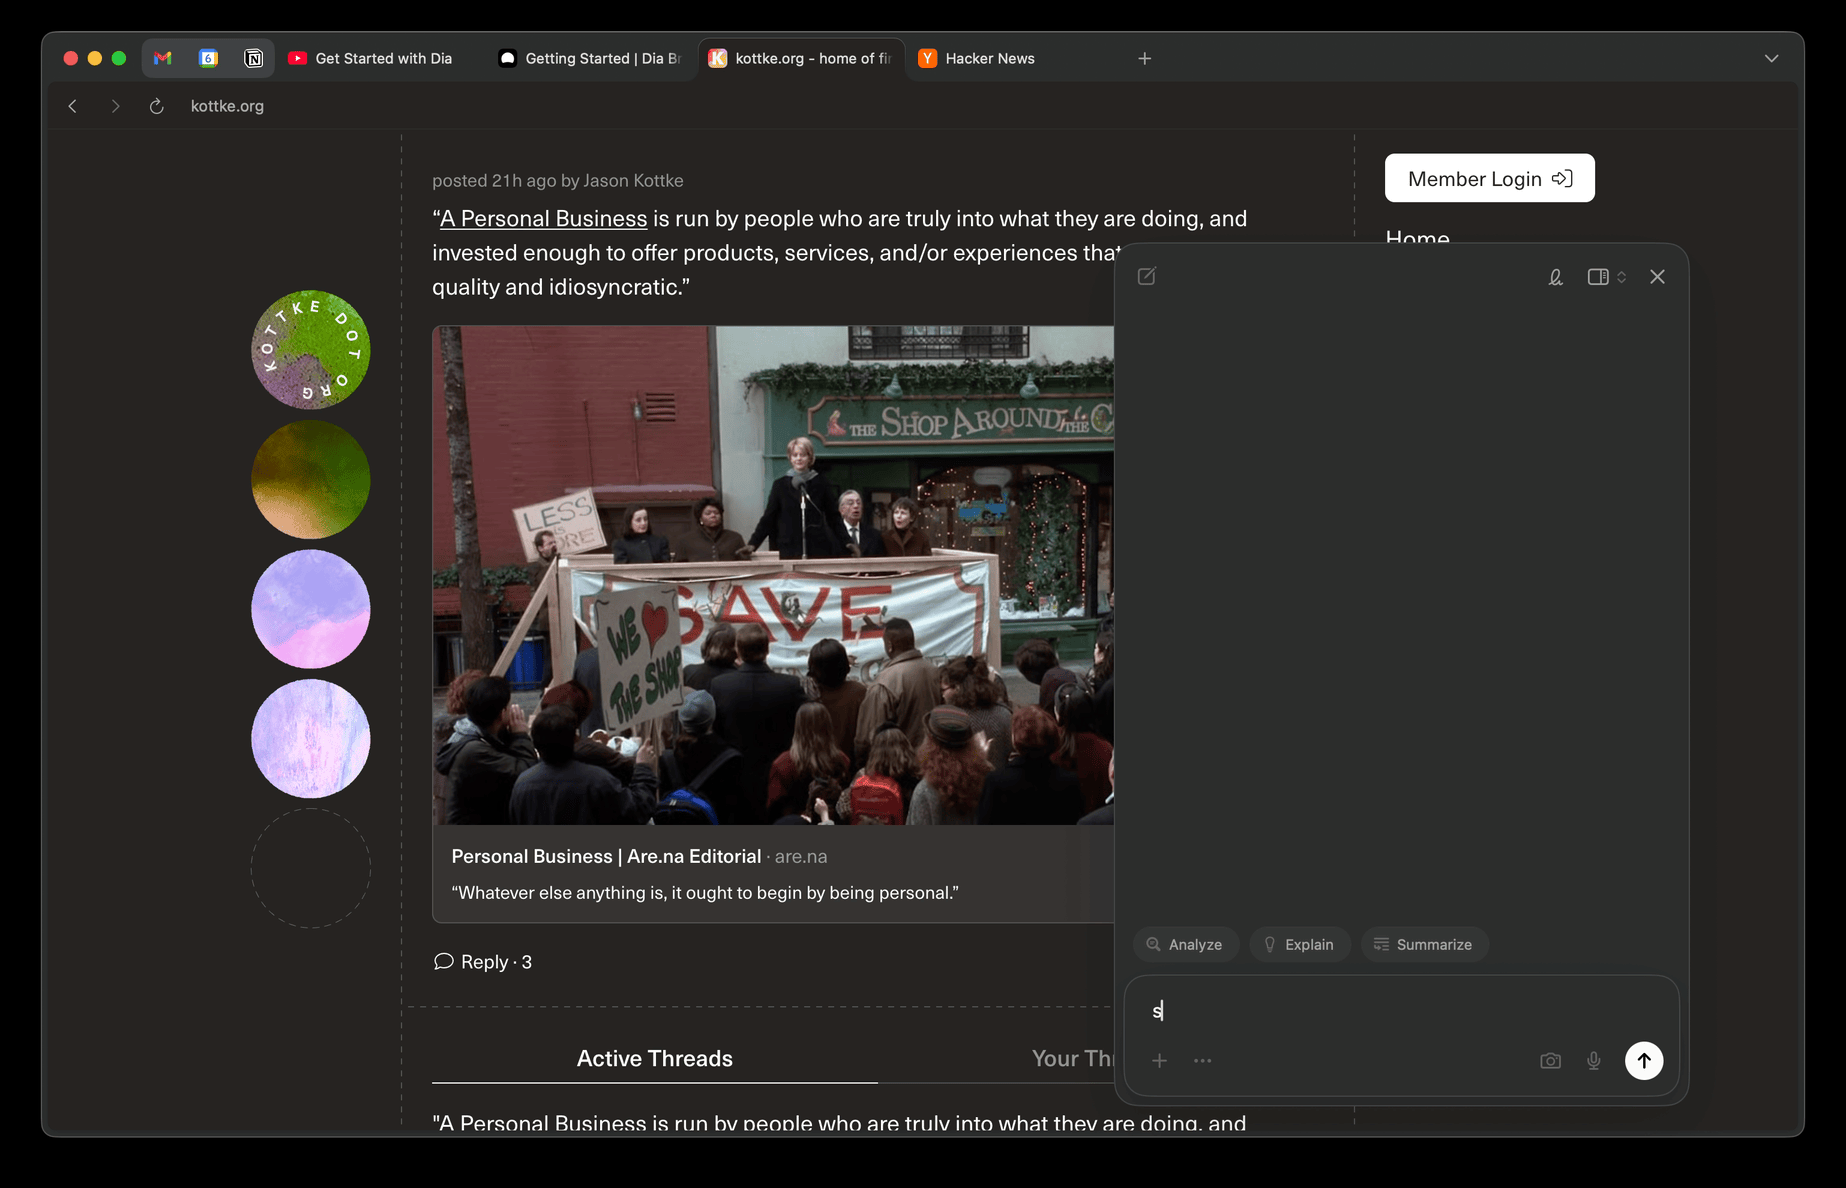Capture a screenshot with the camera icon
The width and height of the screenshot is (1846, 1188).
click(1550, 1061)
